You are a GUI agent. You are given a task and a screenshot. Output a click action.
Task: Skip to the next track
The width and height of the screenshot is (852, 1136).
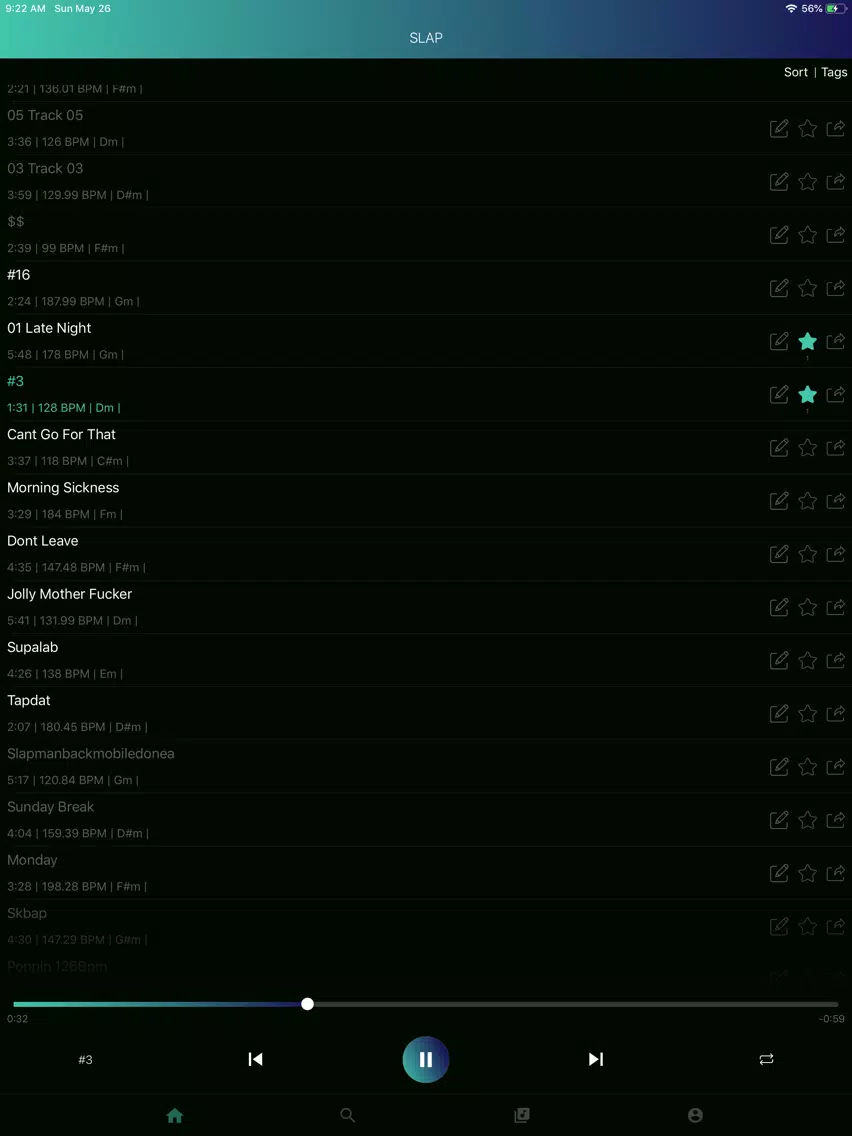pyautogui.click(x=596, y=1059)
